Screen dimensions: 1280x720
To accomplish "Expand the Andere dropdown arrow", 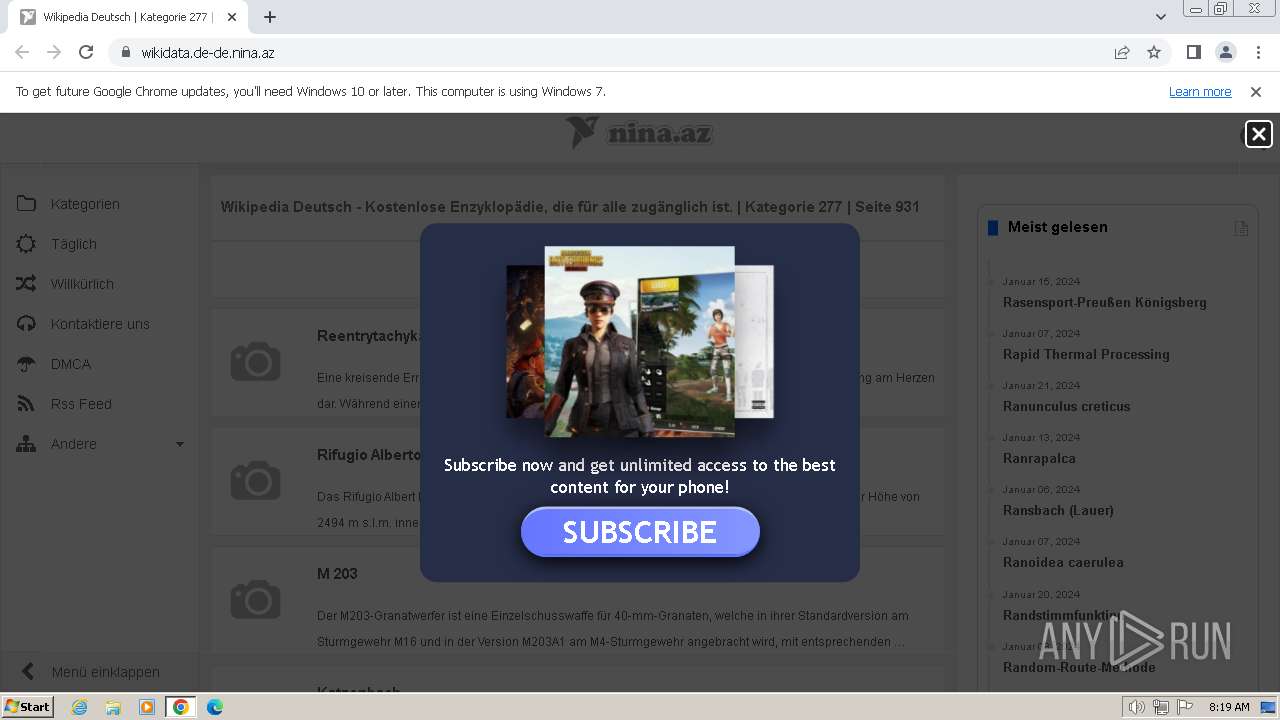I will tap(180, 444).
